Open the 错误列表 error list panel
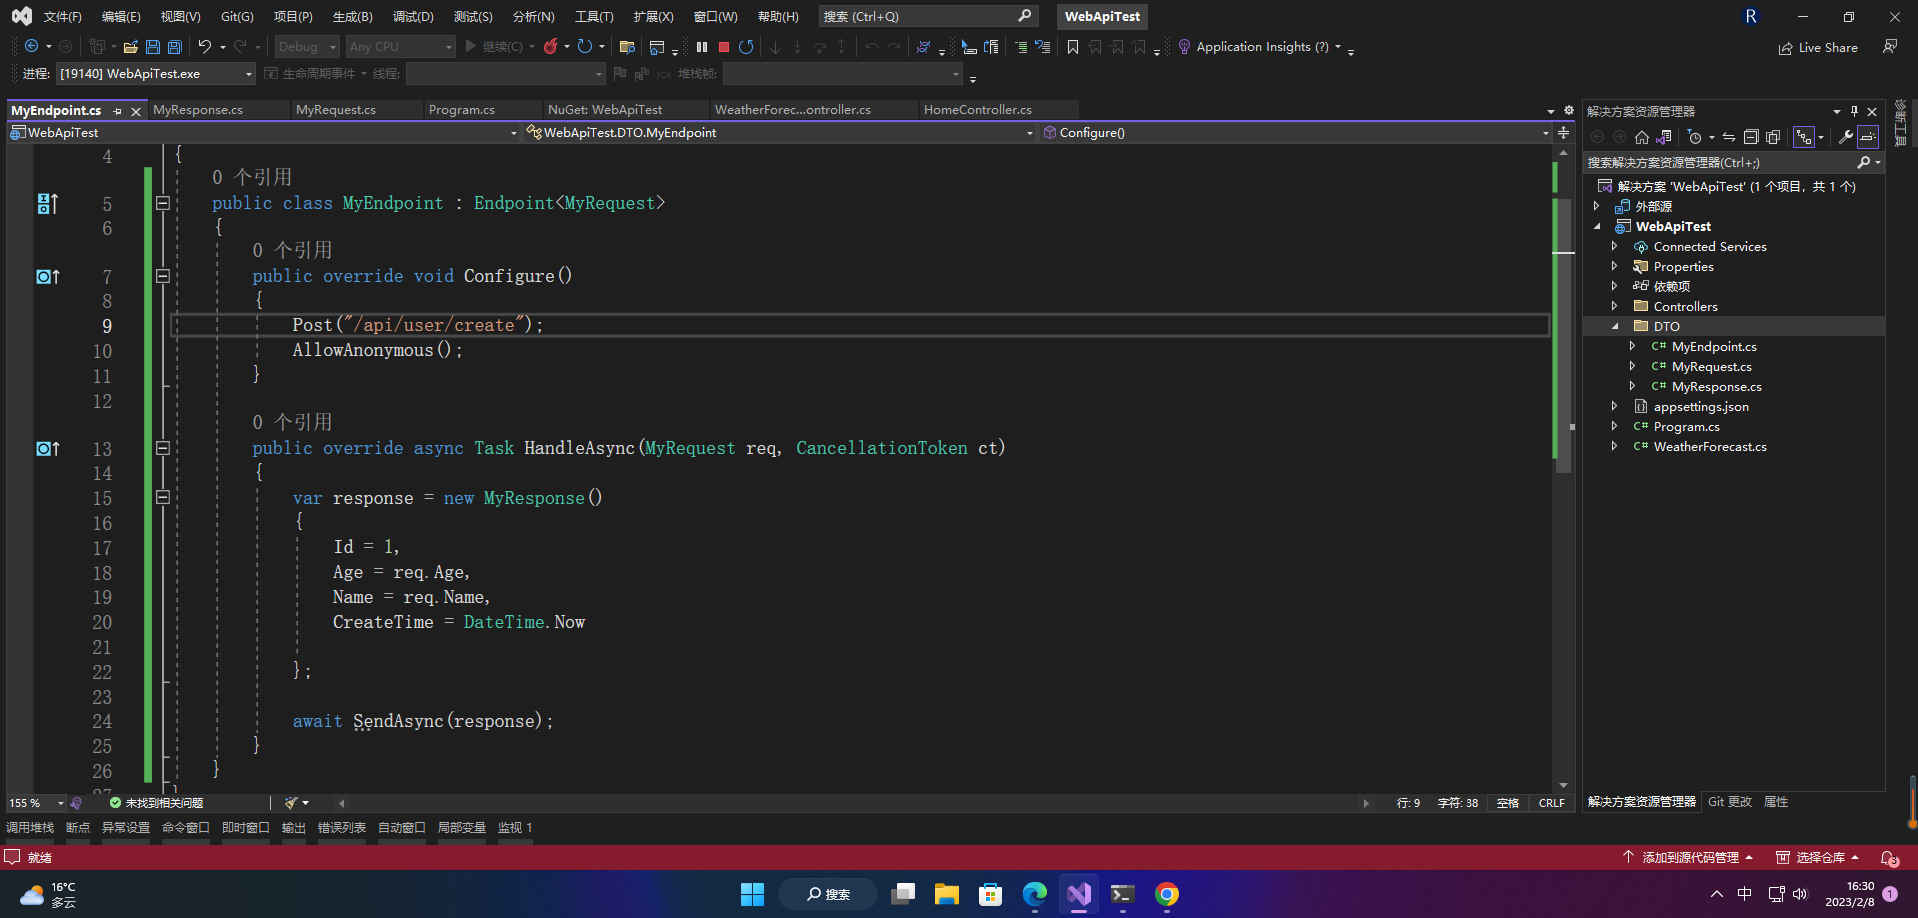This screenshot has height=918, width=1918. click(x=342, y=827)
